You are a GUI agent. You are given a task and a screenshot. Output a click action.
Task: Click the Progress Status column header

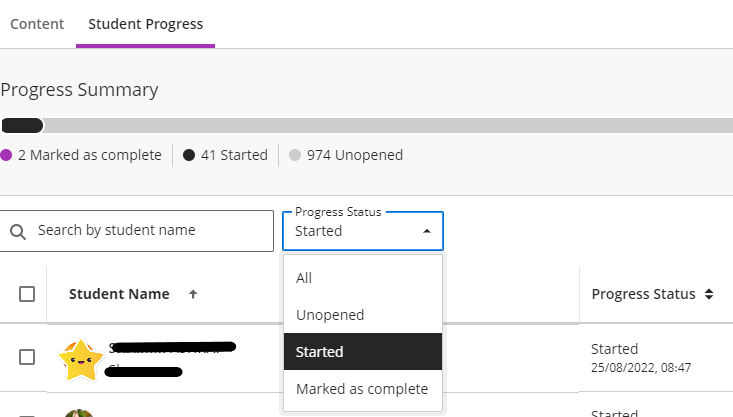(x=643, y=294)
